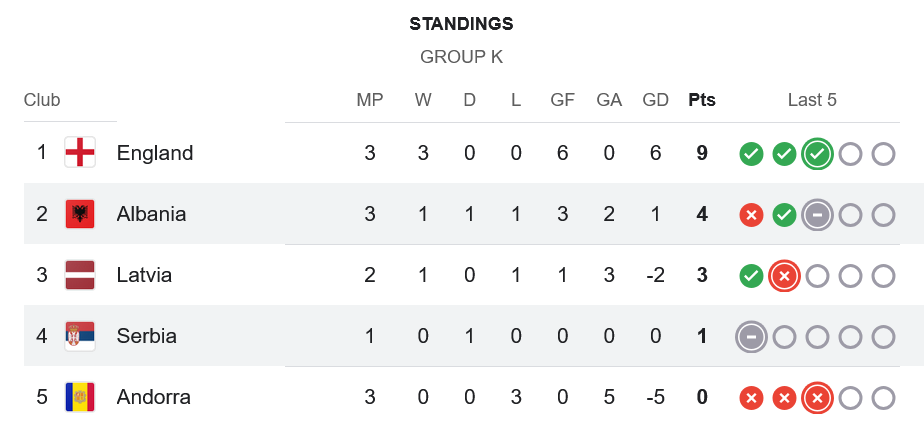
Task: Click England's flag icon
Action: 80,153
